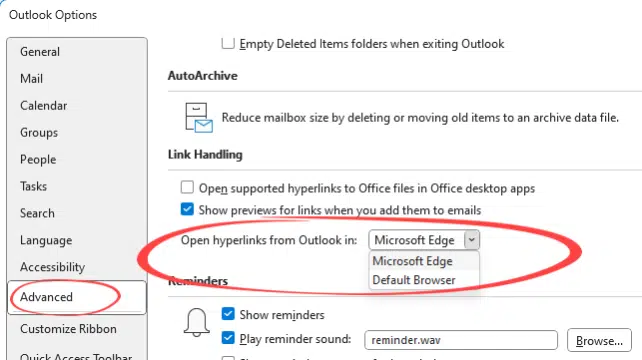Click the reminder.wav sound file field
The width and height of the screenshot is (642, 360).
tap(461, 340)
